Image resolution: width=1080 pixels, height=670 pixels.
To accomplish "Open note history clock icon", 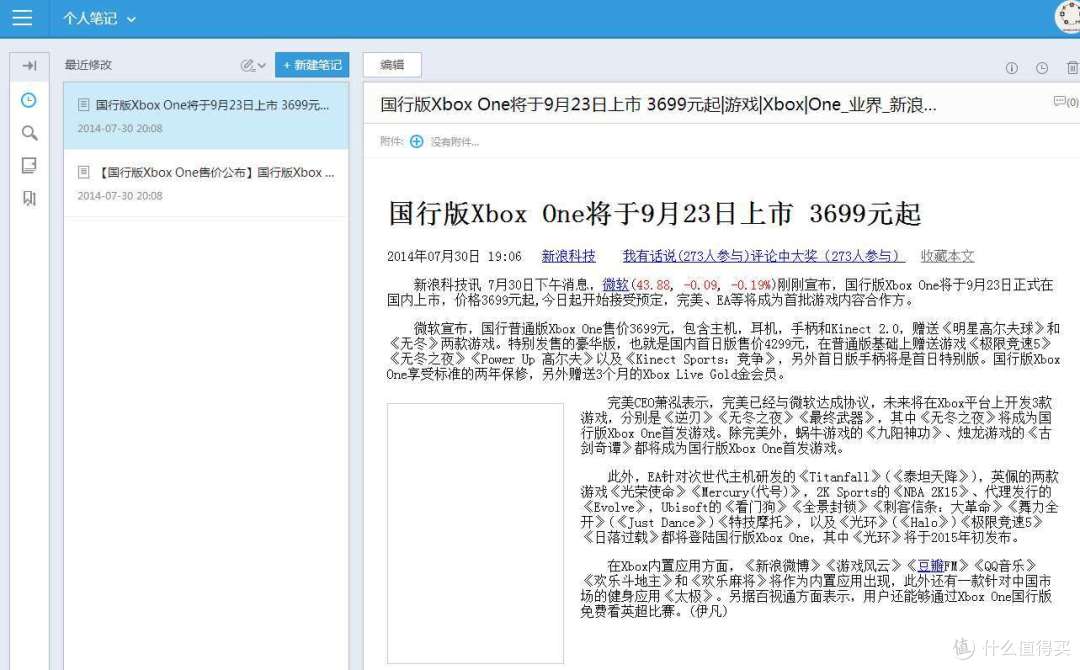I will coord(1041,67).
